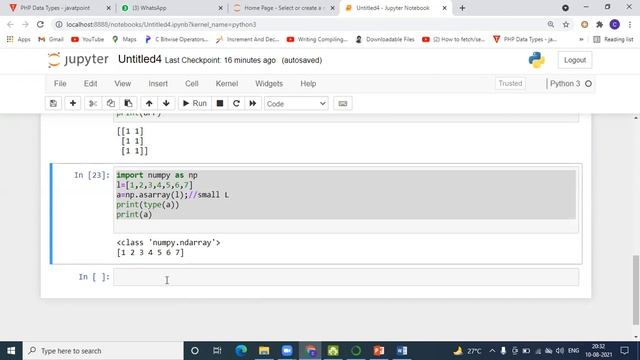Image resolution: width=640 pixels, height=360 pixels.
Task: Open the Cell menu
Action: pos(191,84)
